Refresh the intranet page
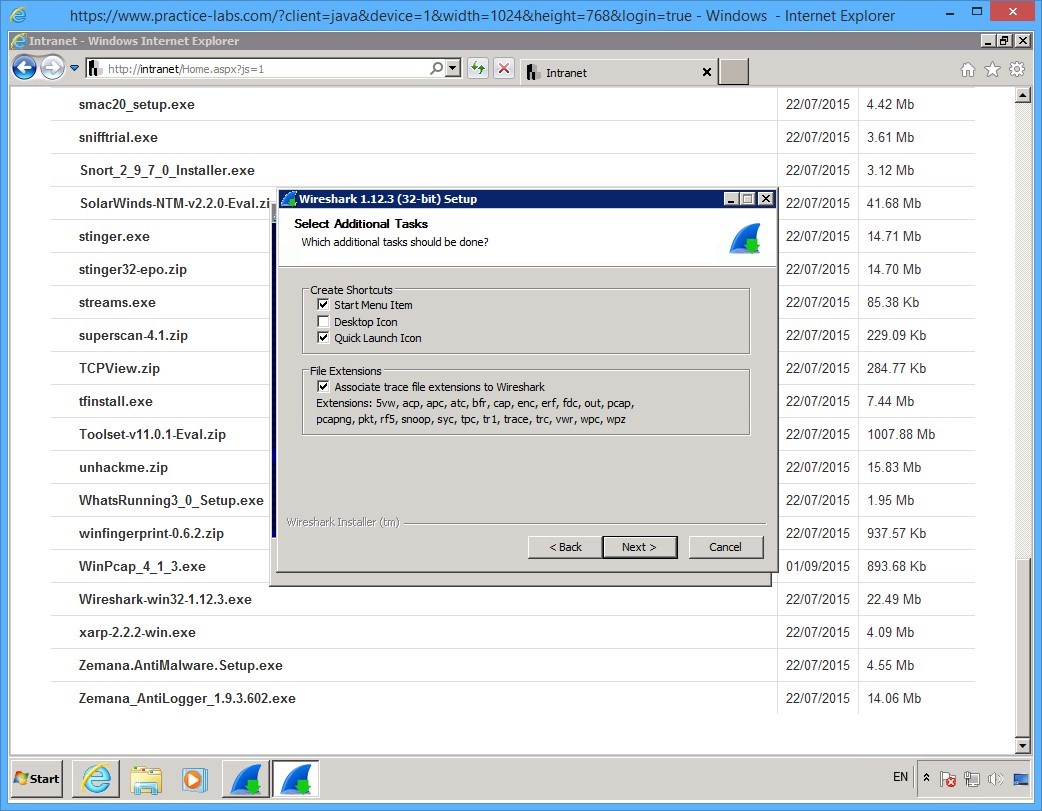 pyautogui.click(x=478, y=68)
